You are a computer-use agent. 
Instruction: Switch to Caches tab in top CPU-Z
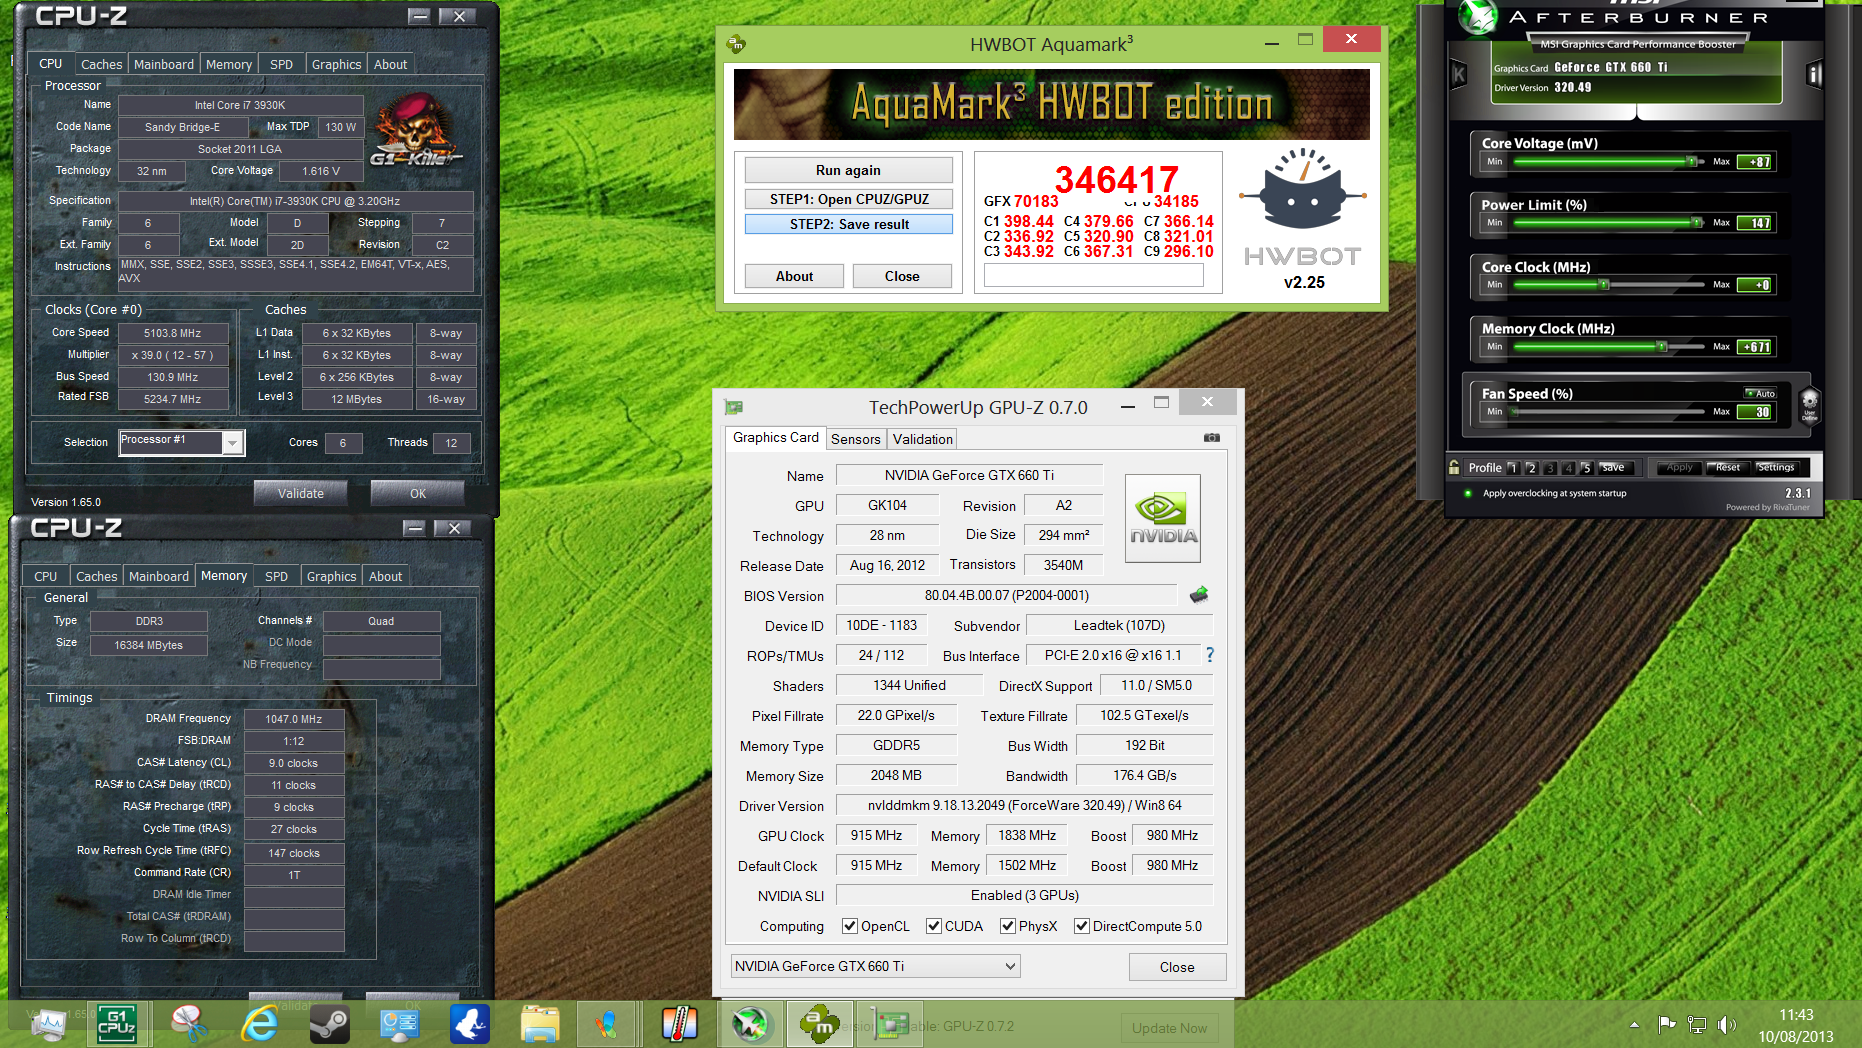[x=101, y=64]
